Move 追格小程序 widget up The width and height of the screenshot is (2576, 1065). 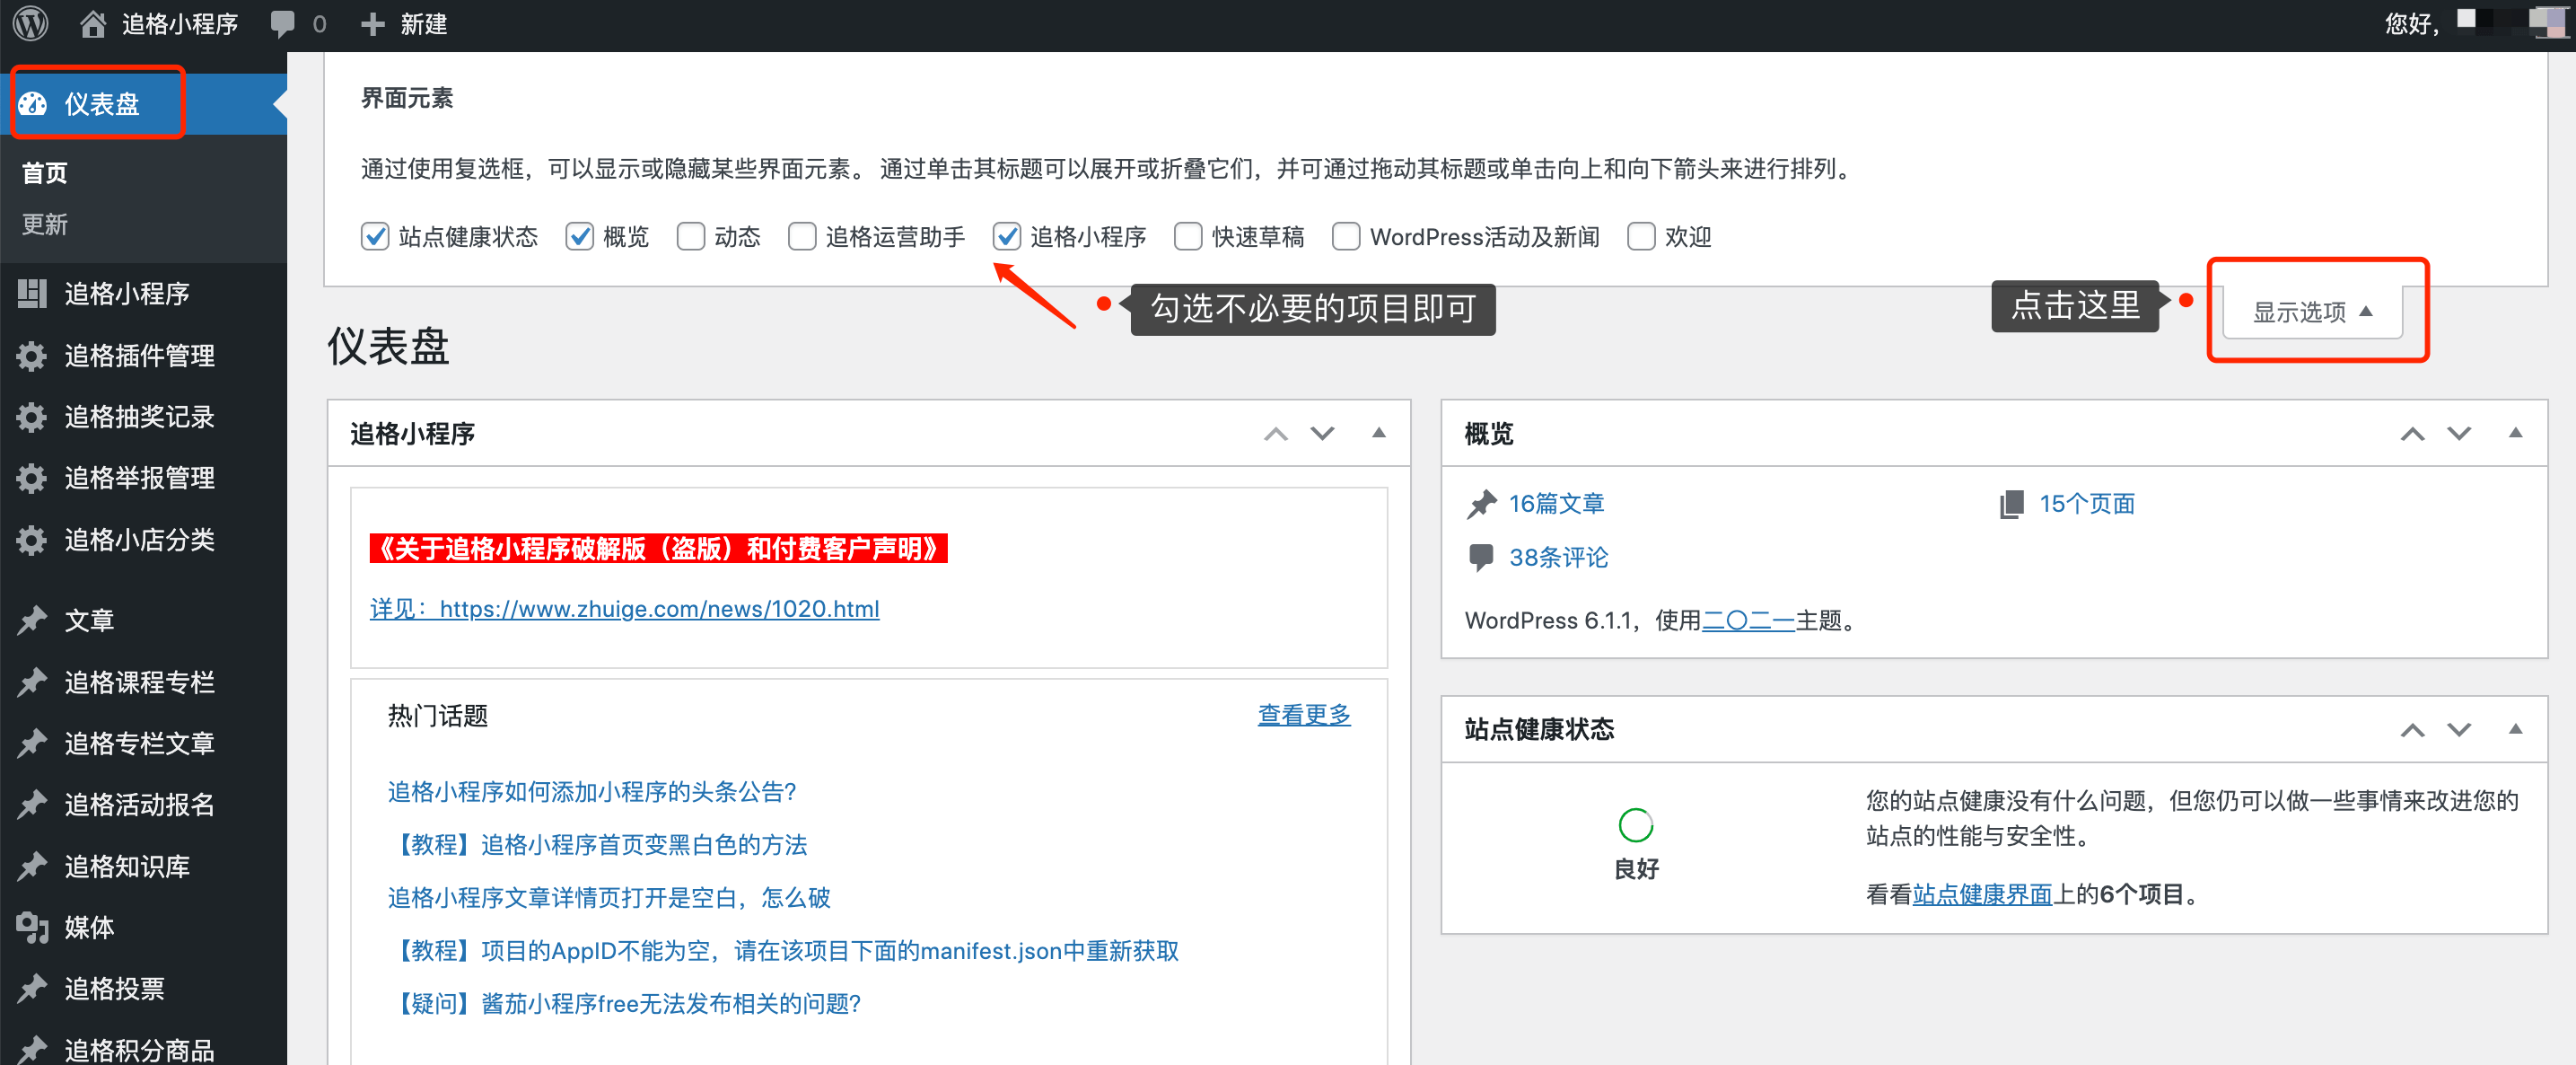tap(1276, 434)
